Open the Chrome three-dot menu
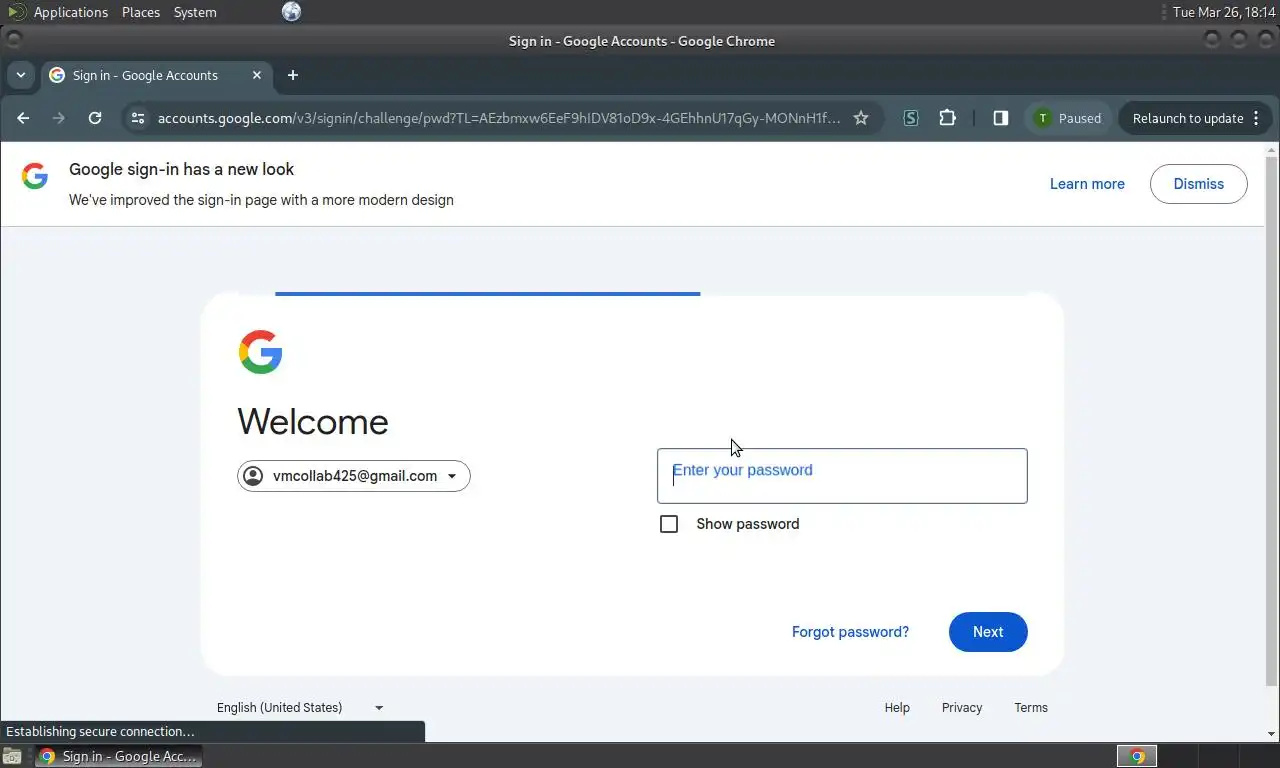The height and width of the screenshot is (768, 1280). pyautogui.click(x=1257, y=118)
